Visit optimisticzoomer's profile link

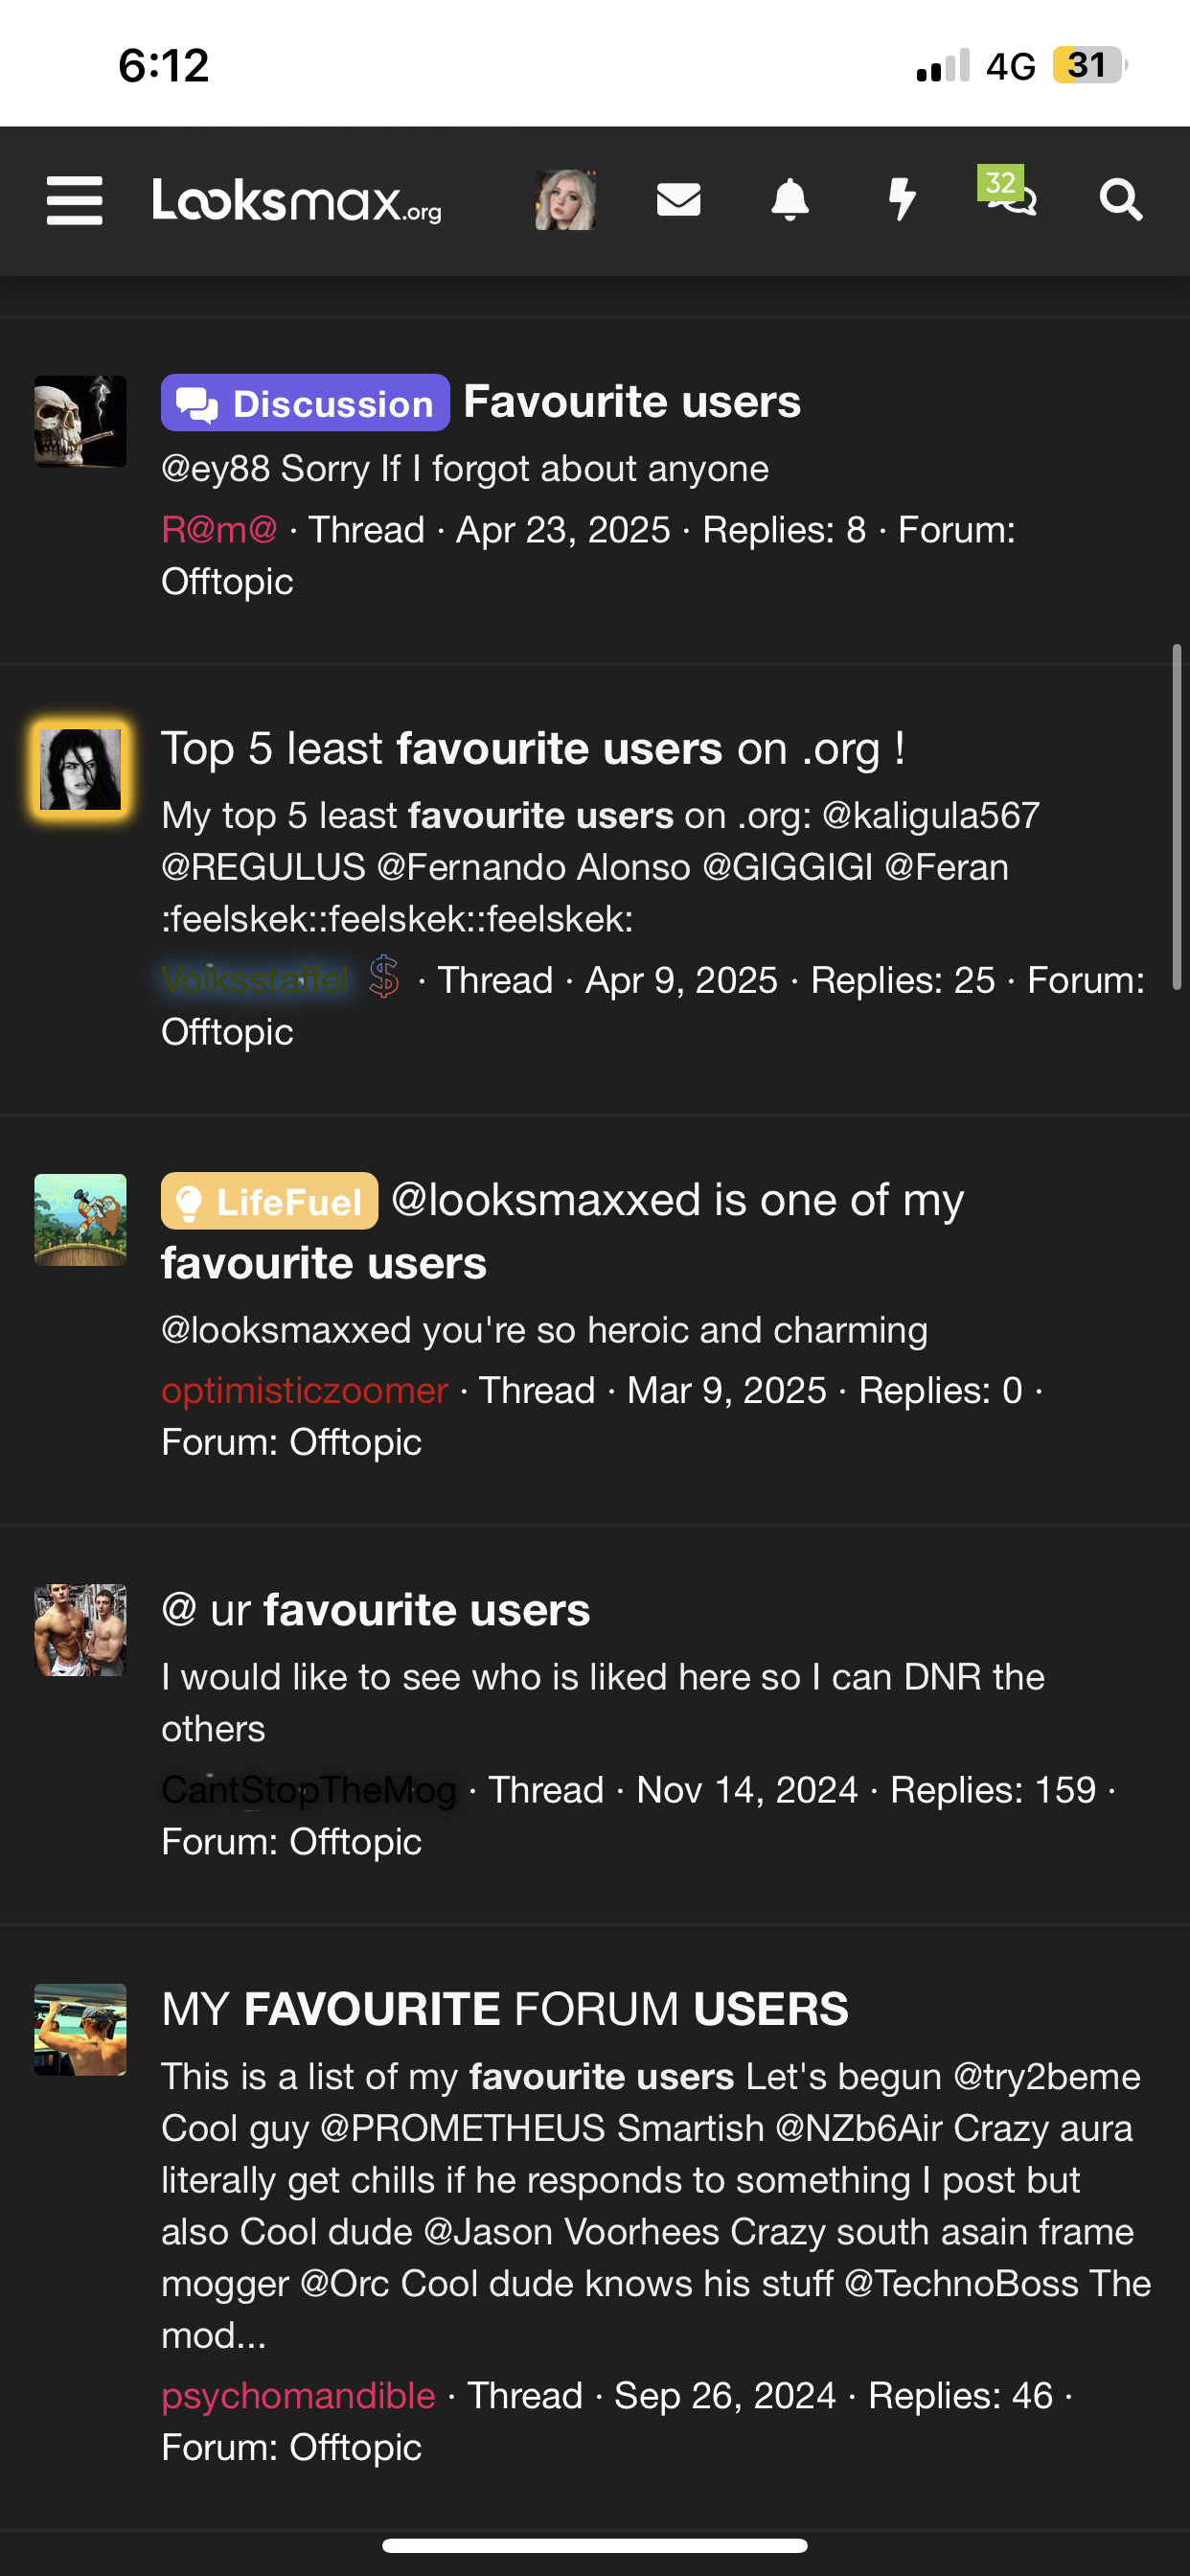tap(304, 1391)
